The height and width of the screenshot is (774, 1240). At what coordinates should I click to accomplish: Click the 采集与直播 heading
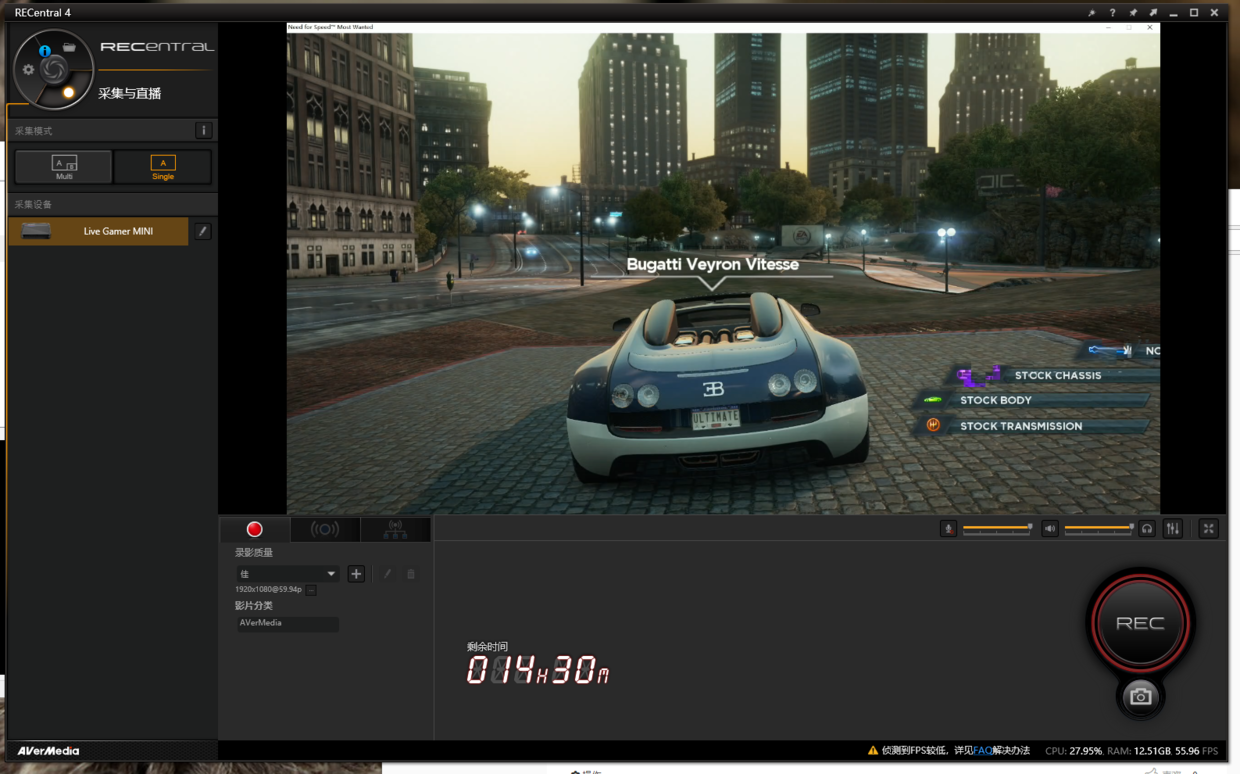[x=130, y=93]
